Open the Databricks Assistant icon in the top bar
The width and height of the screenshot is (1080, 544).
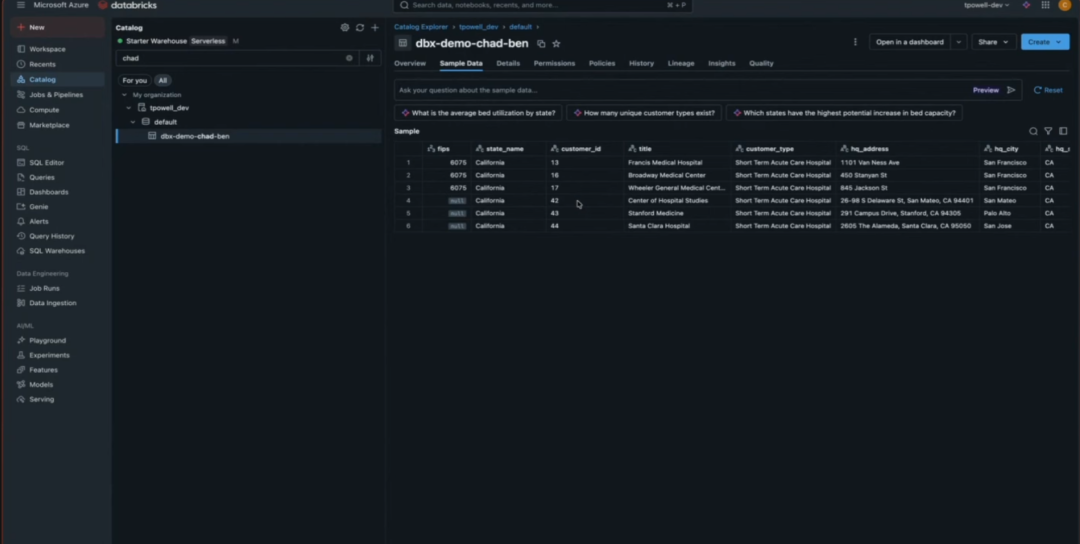pyautogui.click(x=1026, y=5)
